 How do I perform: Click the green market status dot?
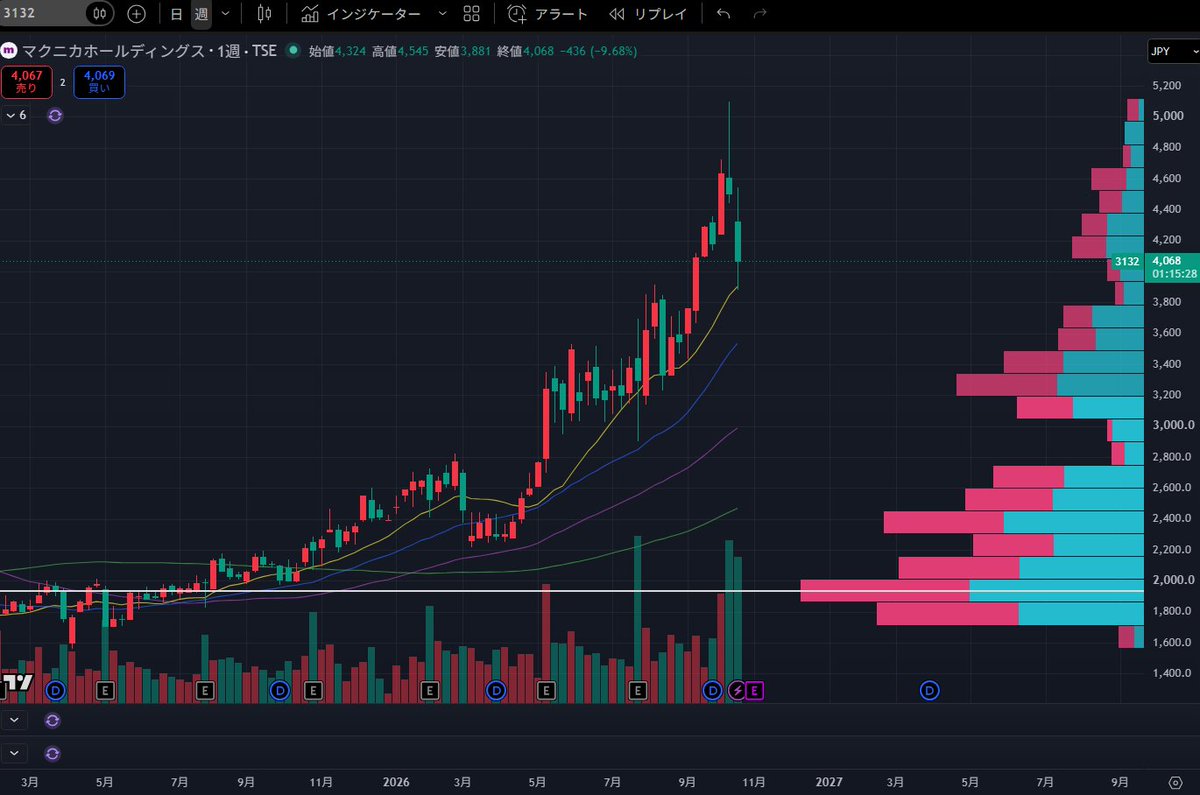292,50
